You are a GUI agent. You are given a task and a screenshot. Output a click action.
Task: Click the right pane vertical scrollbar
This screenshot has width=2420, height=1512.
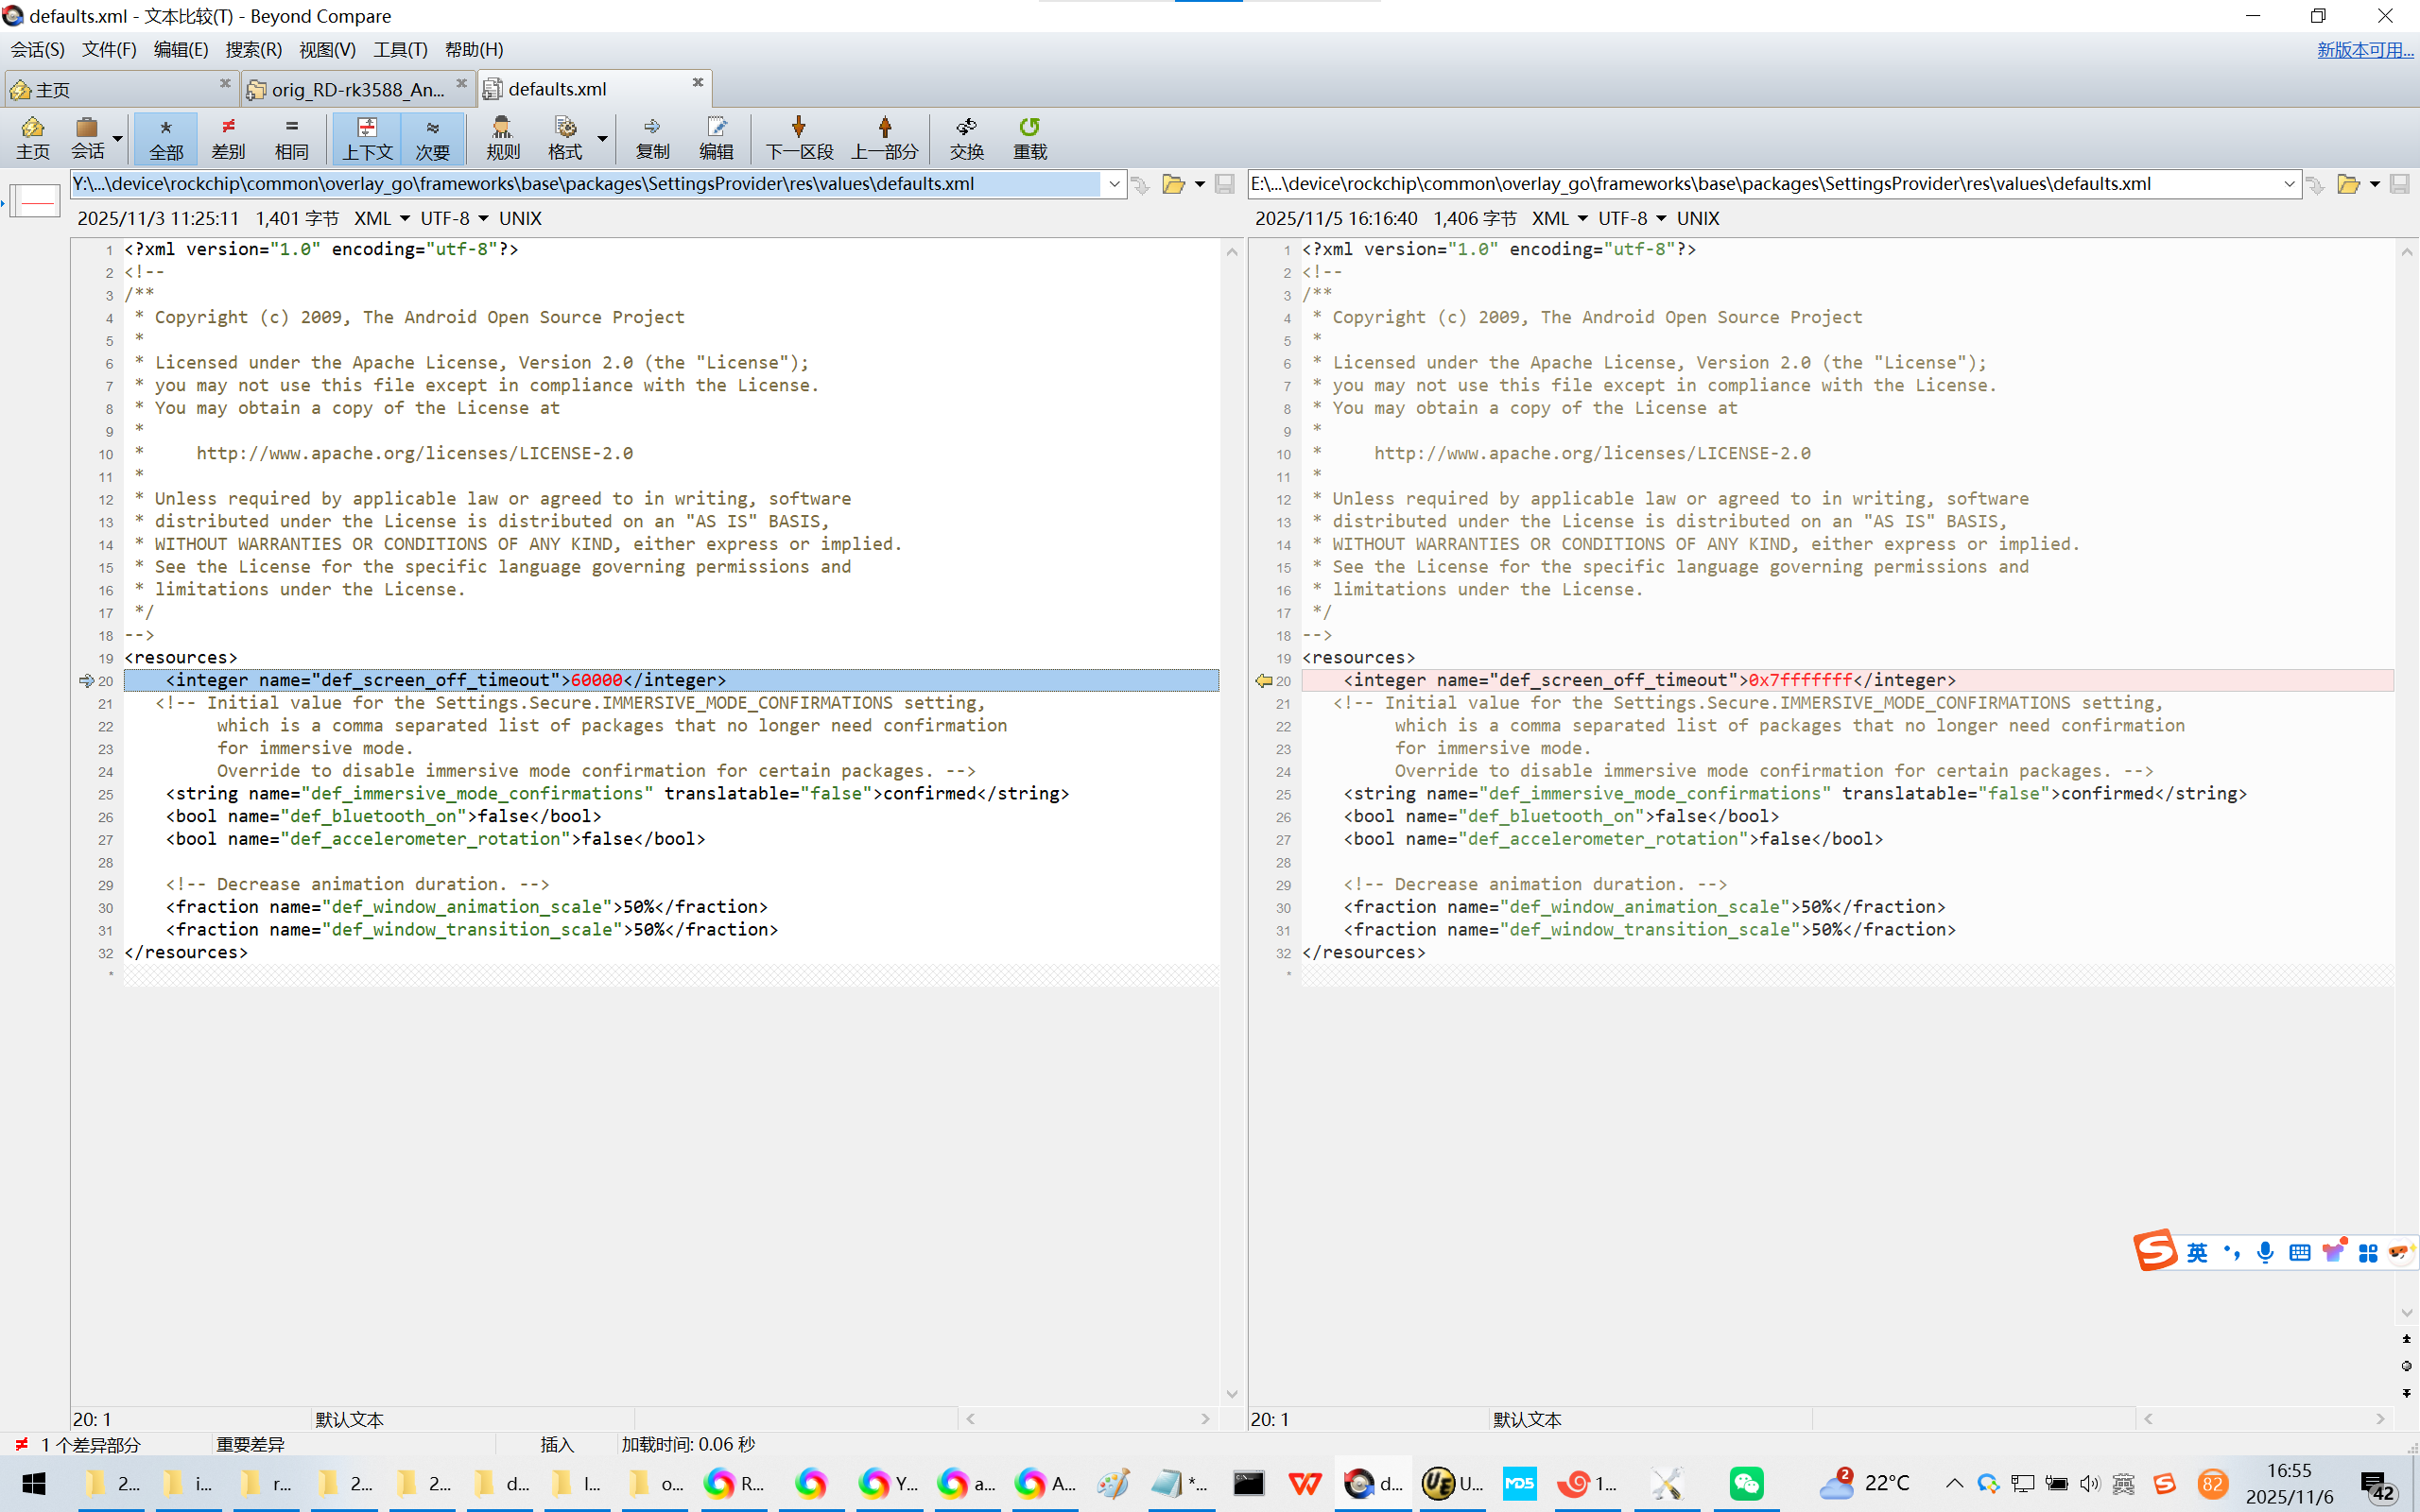(2406, 780)
